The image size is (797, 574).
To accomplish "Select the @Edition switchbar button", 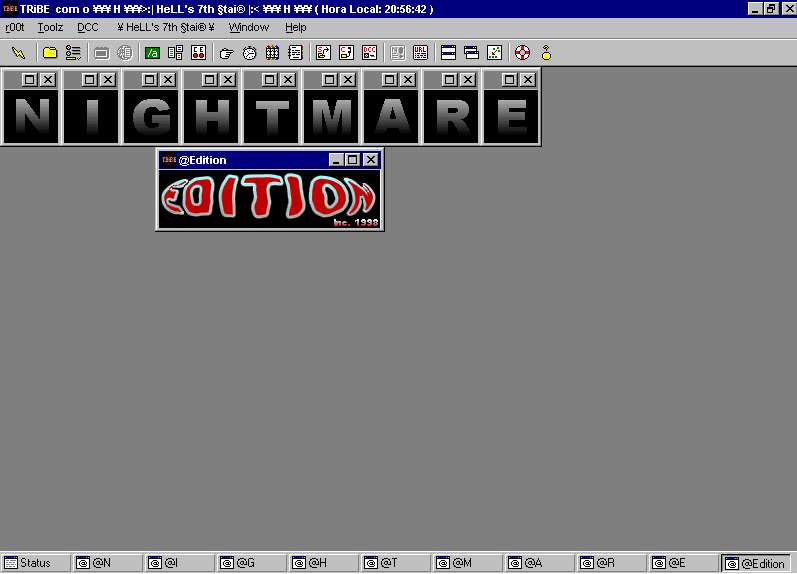I will point(756,564).
